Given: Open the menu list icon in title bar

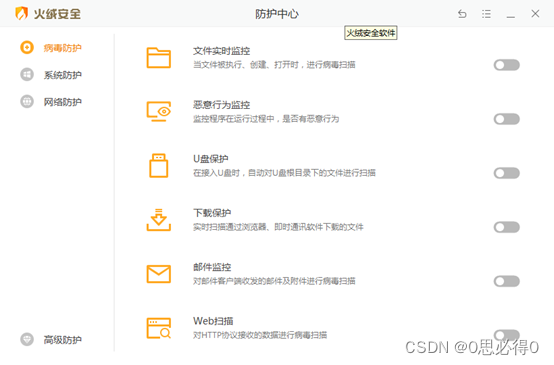Looking at the screenshot, I should coord(486,14).
